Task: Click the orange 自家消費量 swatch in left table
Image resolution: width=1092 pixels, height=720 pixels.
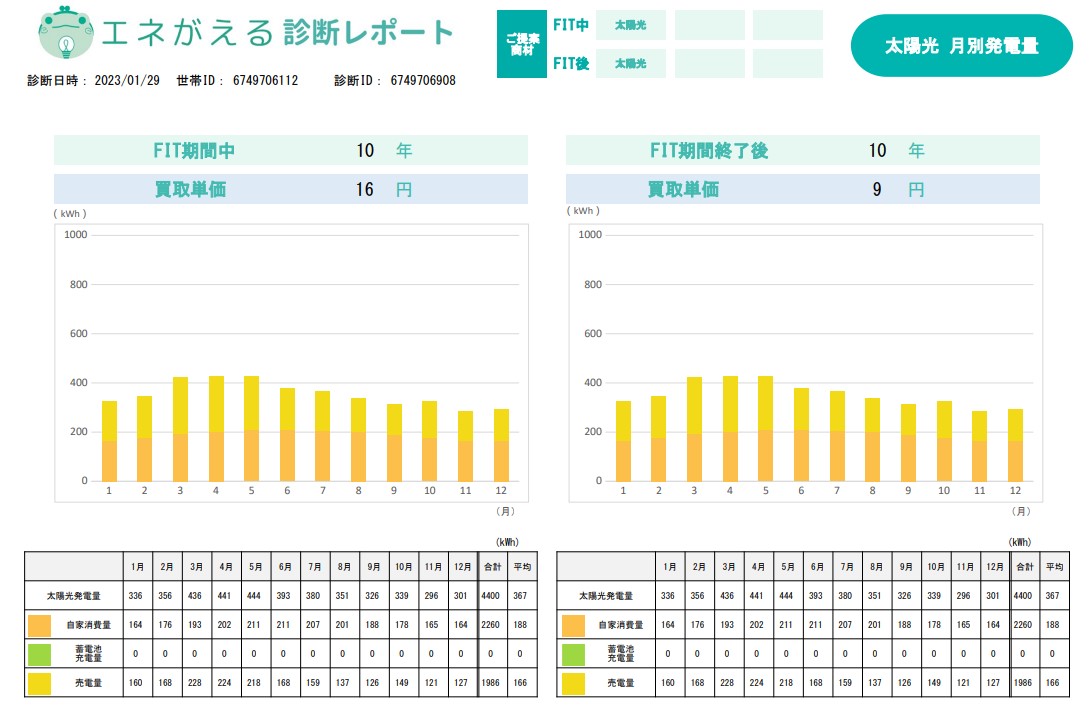Action: pos(40,625)
